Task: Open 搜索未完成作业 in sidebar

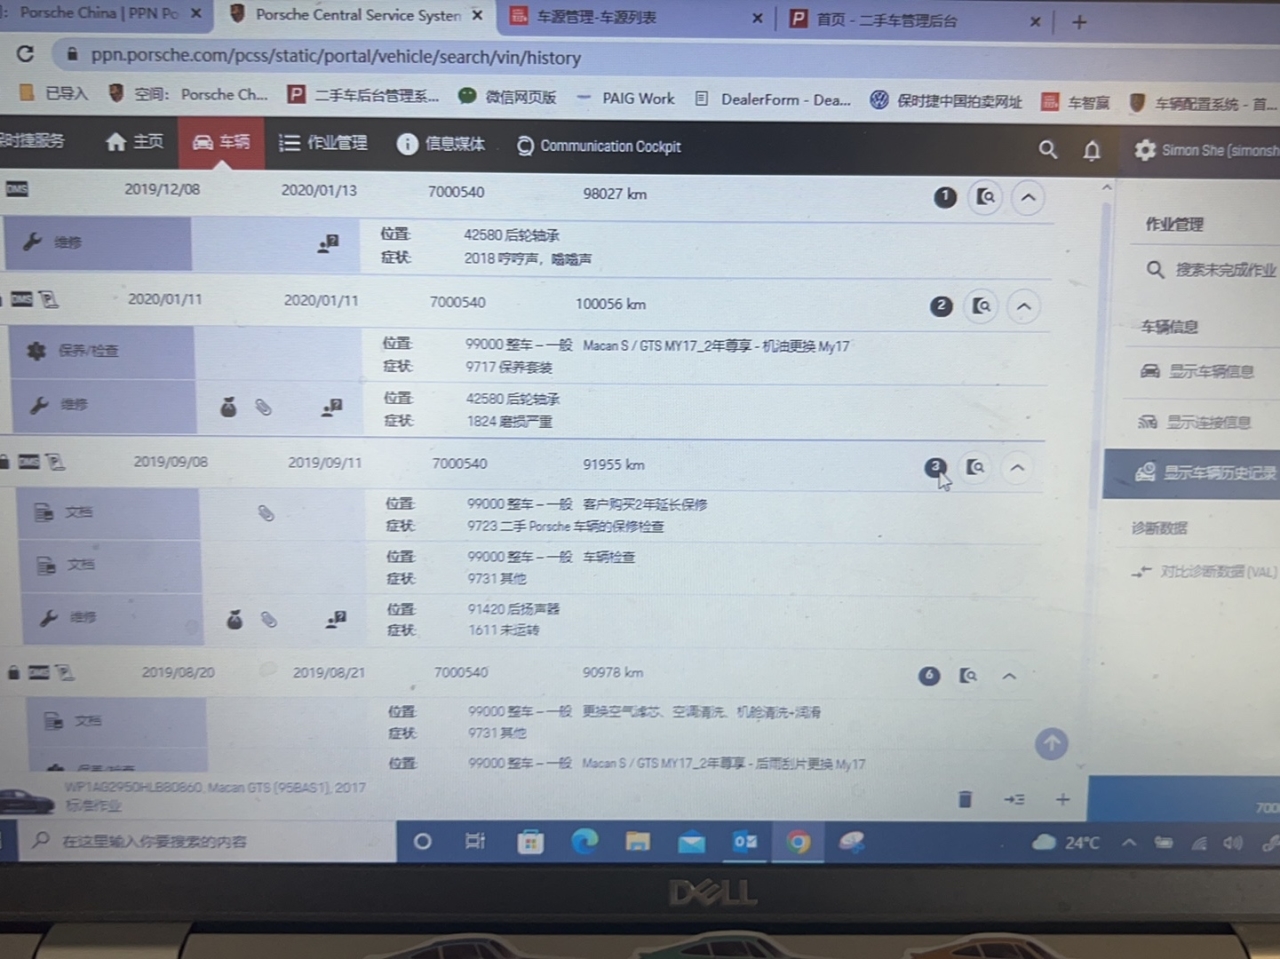Action: pyautogui.click(x=1211, y=270)
